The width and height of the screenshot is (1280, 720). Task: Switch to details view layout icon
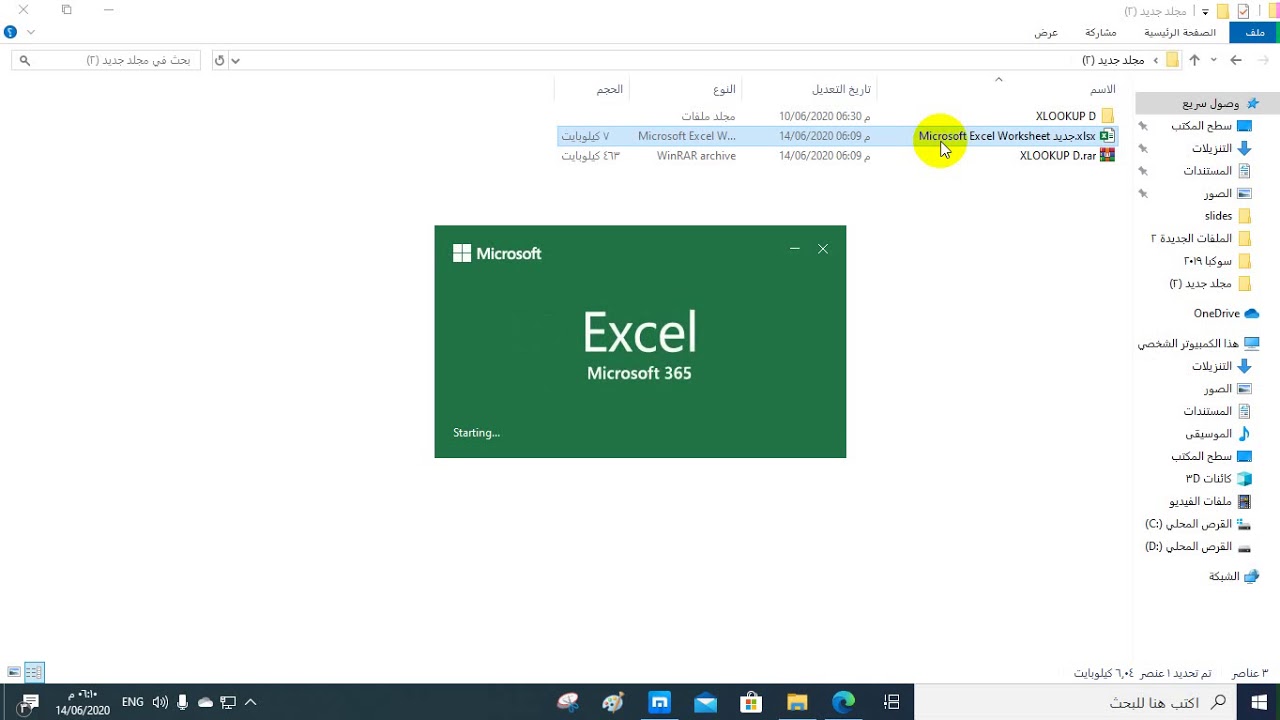34,672
